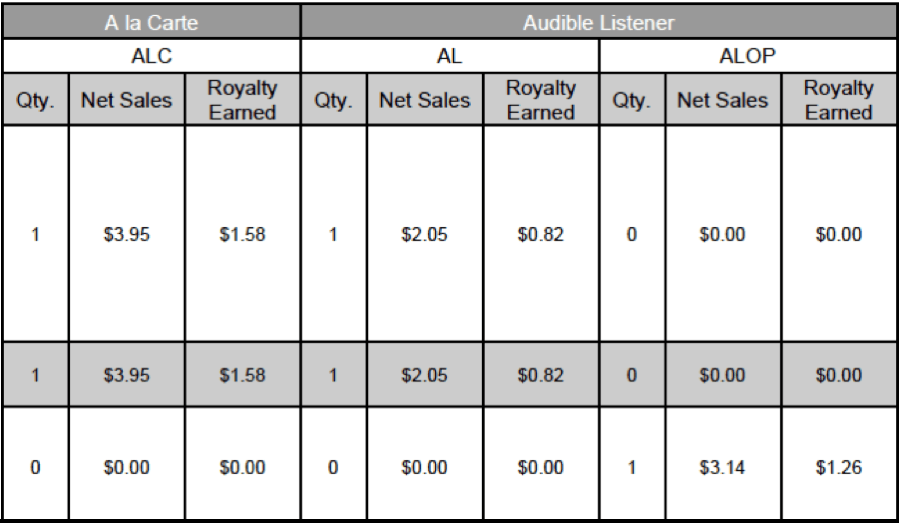
Task: Click Net Sales column header under AL
Action: click(x=424, y=100)
